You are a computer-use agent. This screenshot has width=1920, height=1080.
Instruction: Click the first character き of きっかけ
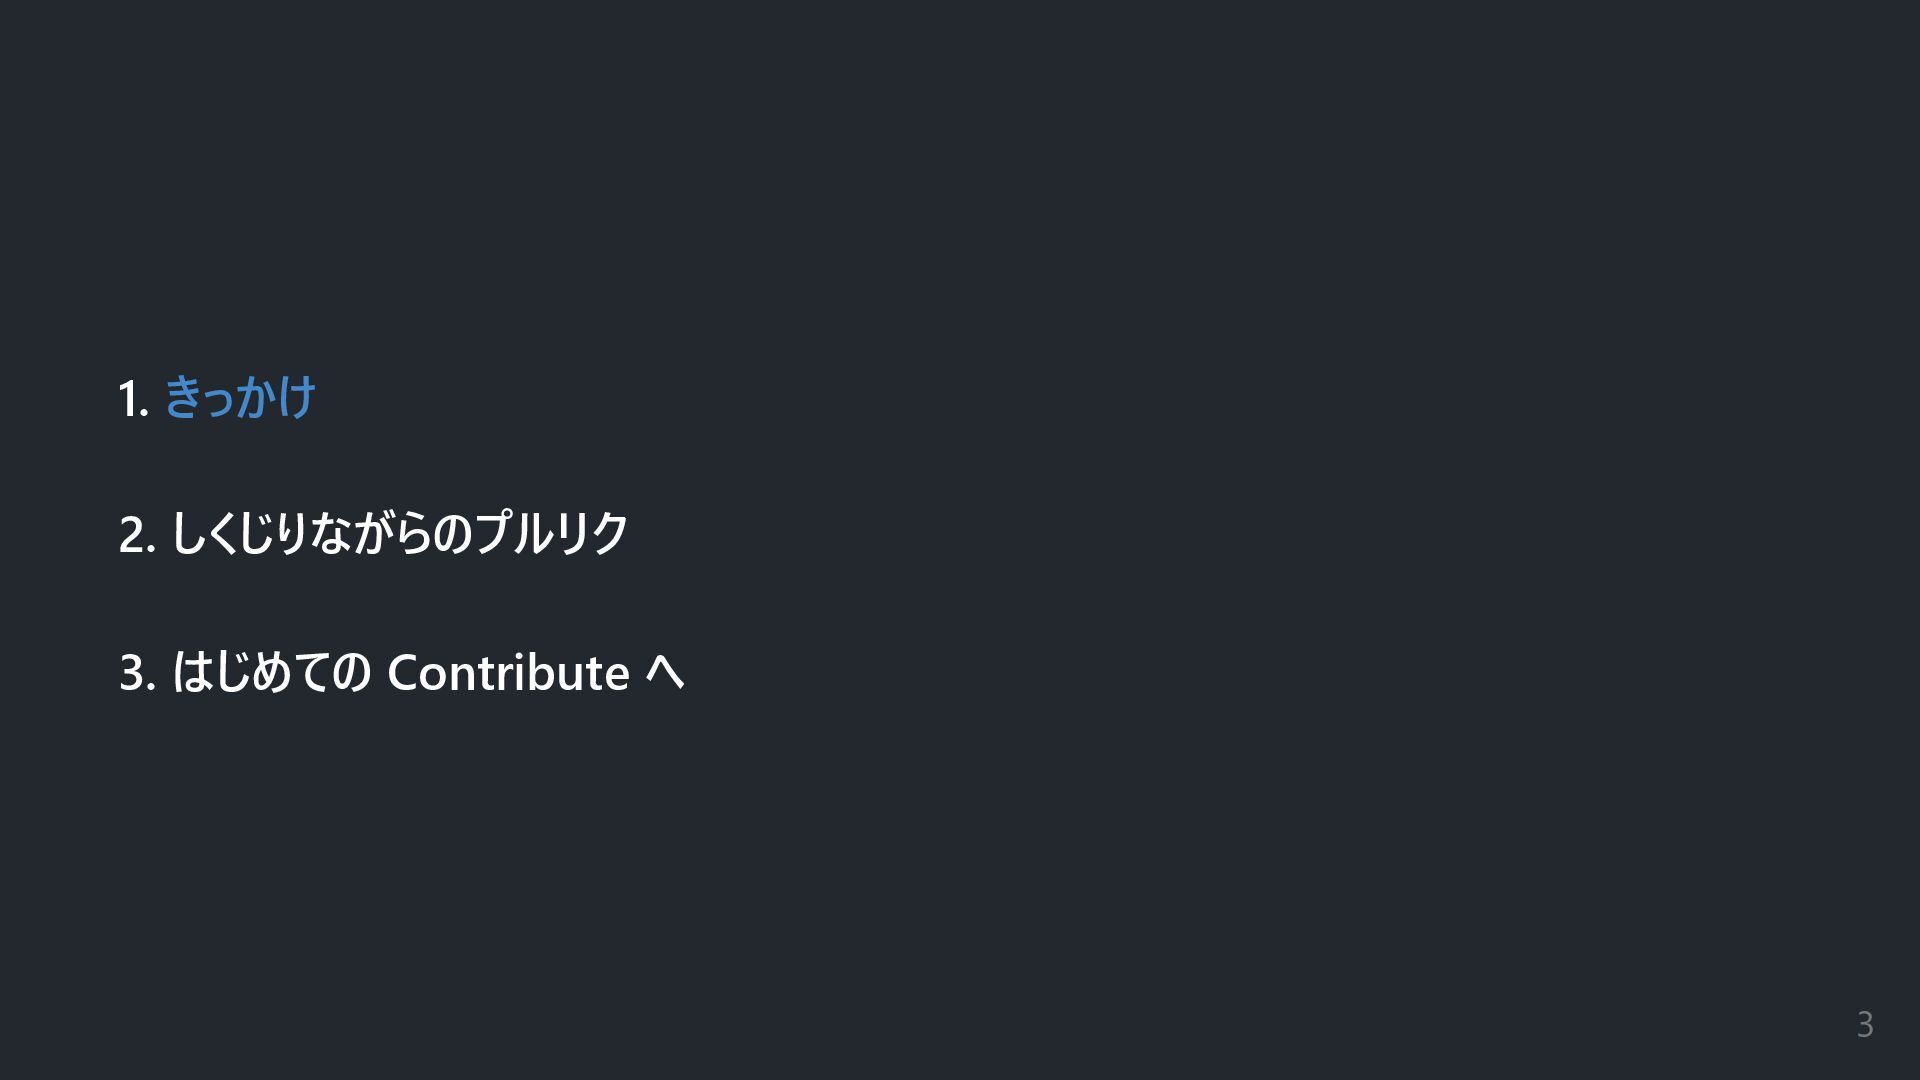coord(181,397)
